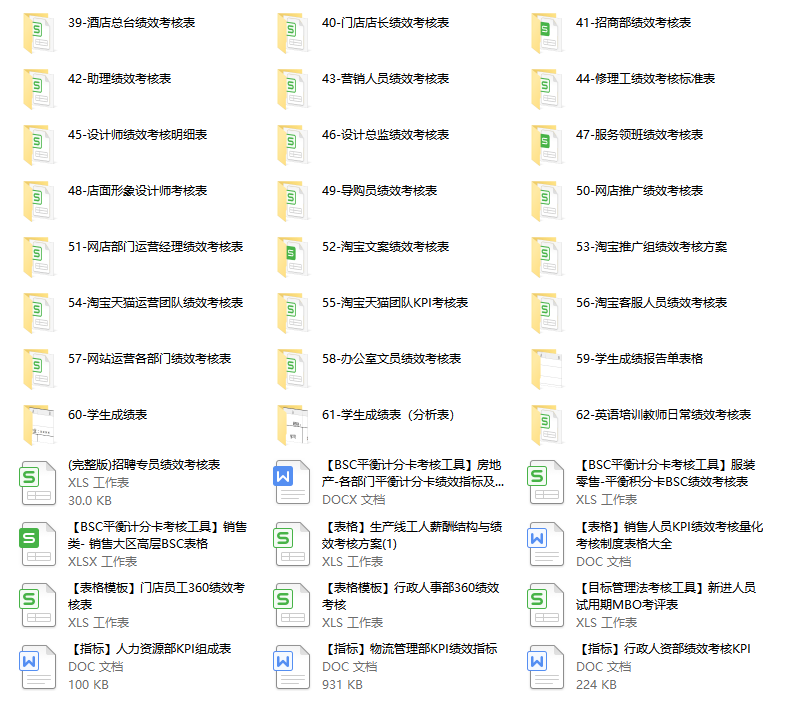Select XLS icon for 行政人事部360绩效考核
The image size is (802, 703).
[x=292, y=605]
